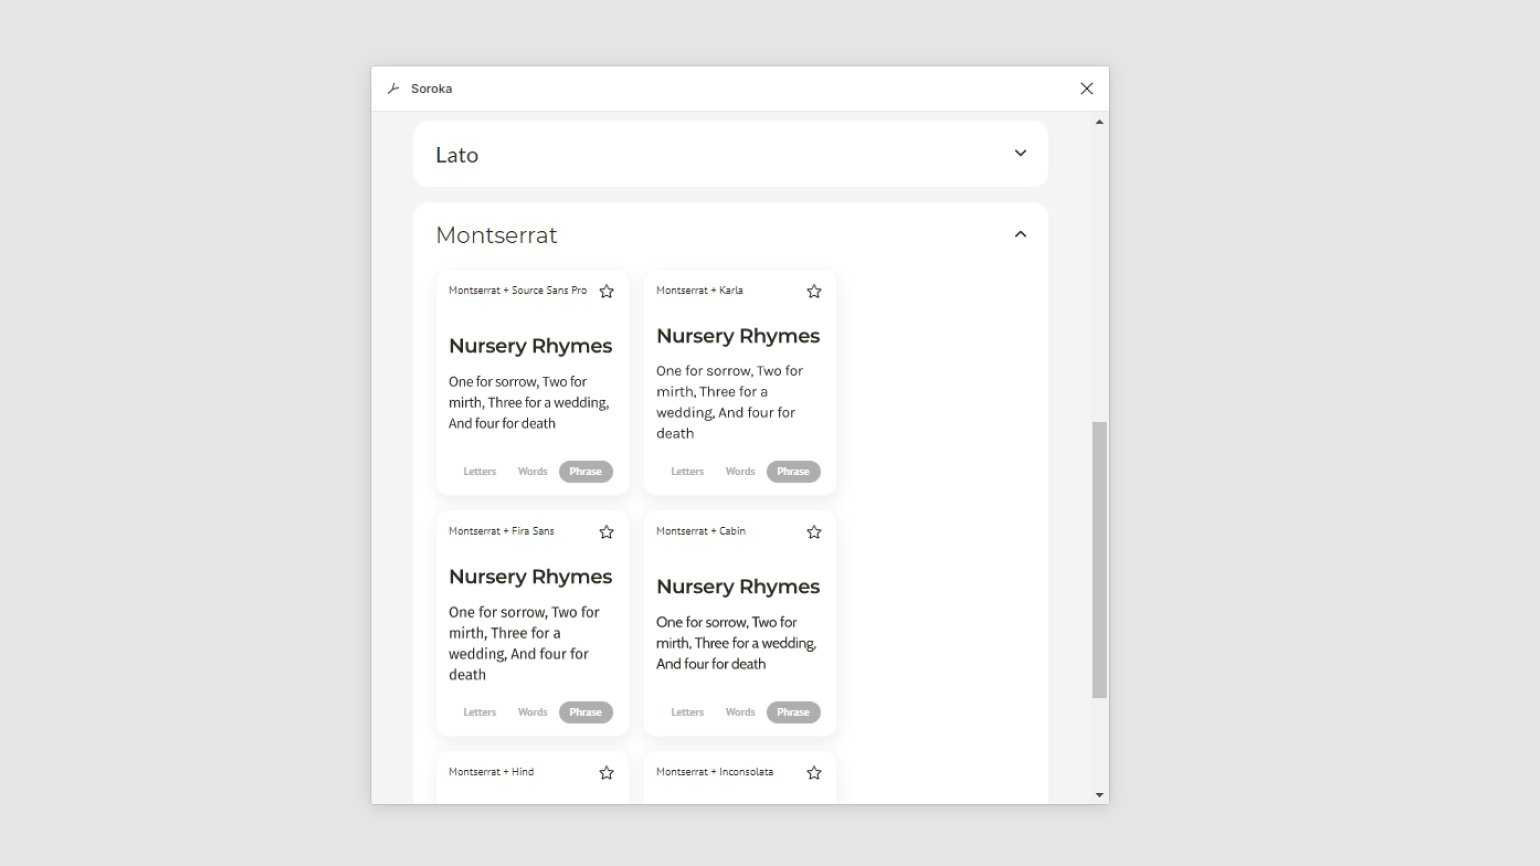Star the Montserrat + Karla pairing

pyautogui.click(x=814, y=291)
